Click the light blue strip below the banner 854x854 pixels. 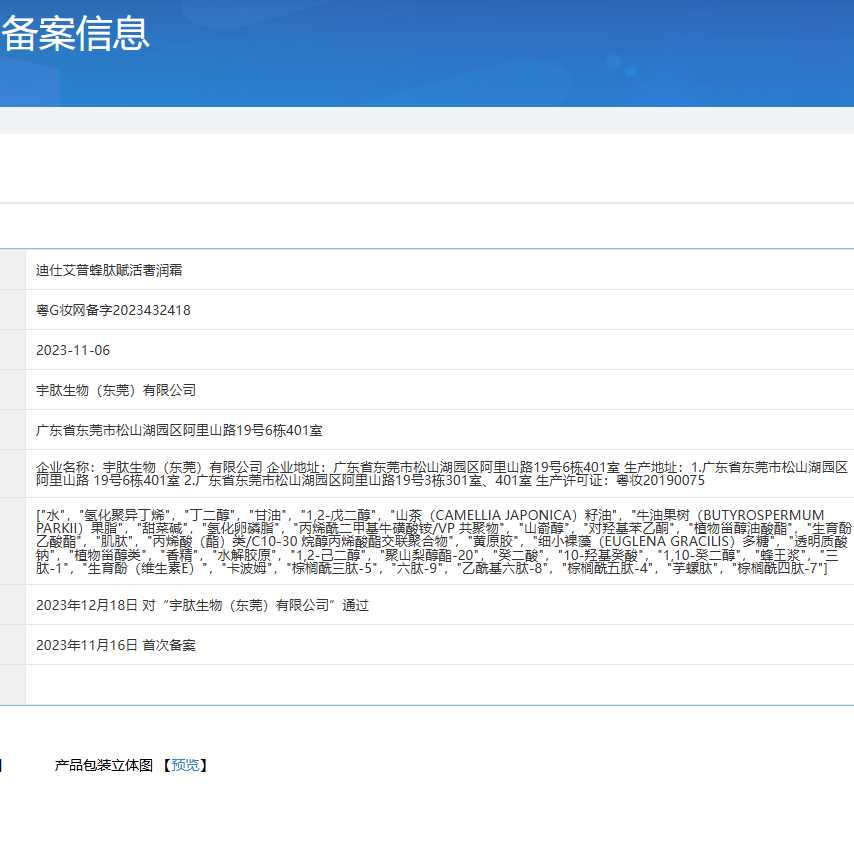(x=427, y=118)
